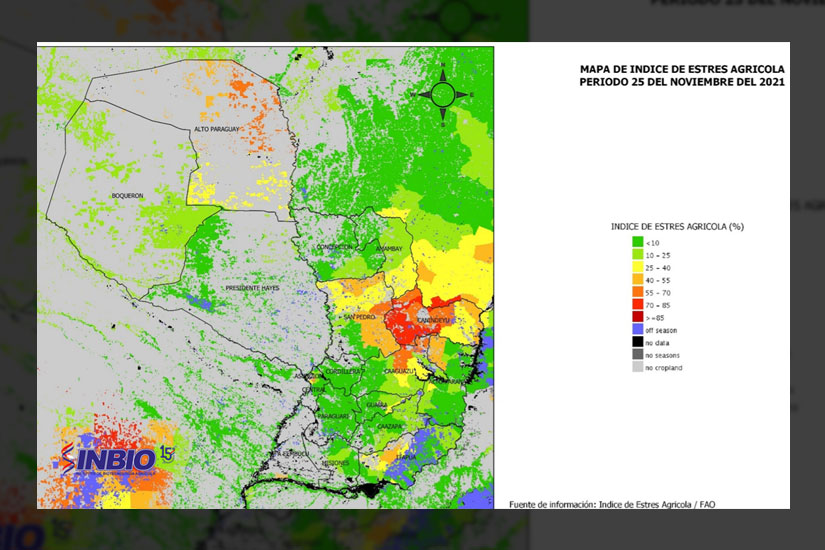This screenshot has height=550, width=825.
Task: Select the green <10 legend swatch
Action: coord(637,242)
